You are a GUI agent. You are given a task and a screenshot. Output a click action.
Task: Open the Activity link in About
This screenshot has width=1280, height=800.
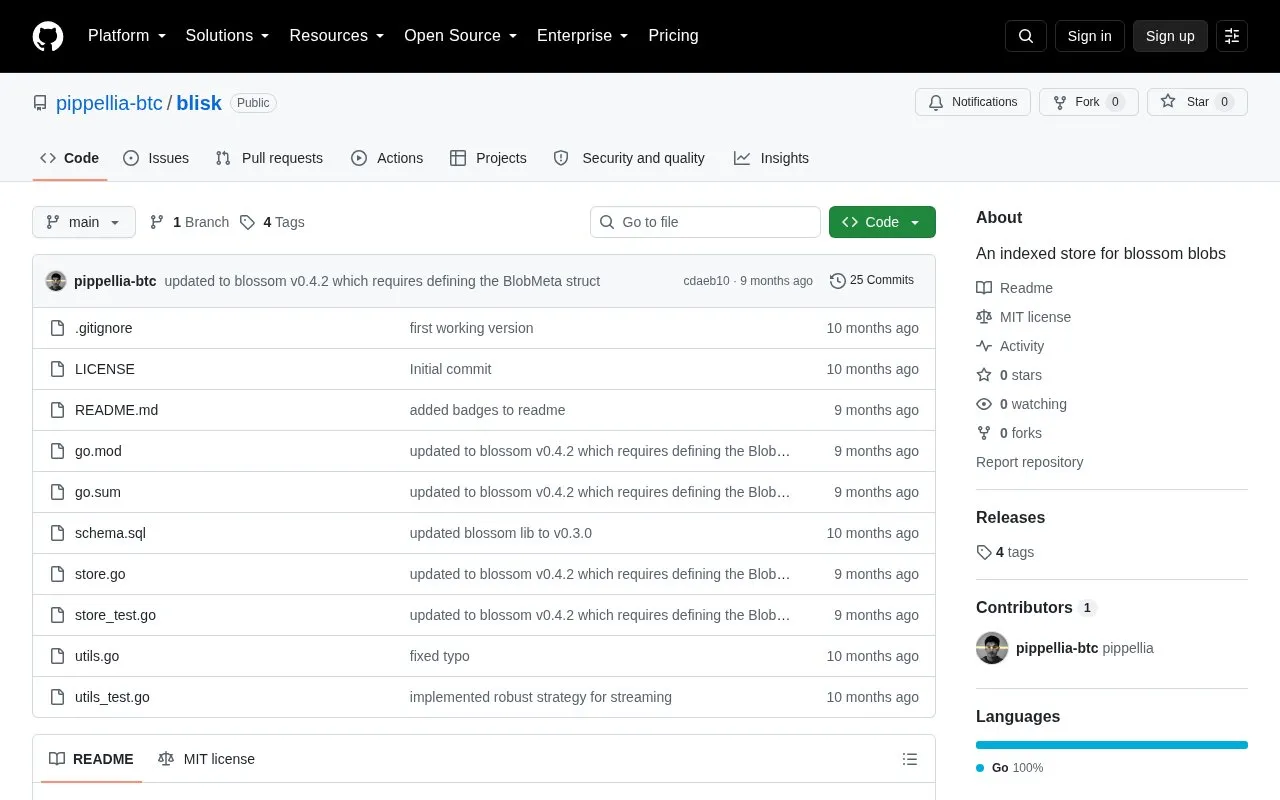(1010, 346)
